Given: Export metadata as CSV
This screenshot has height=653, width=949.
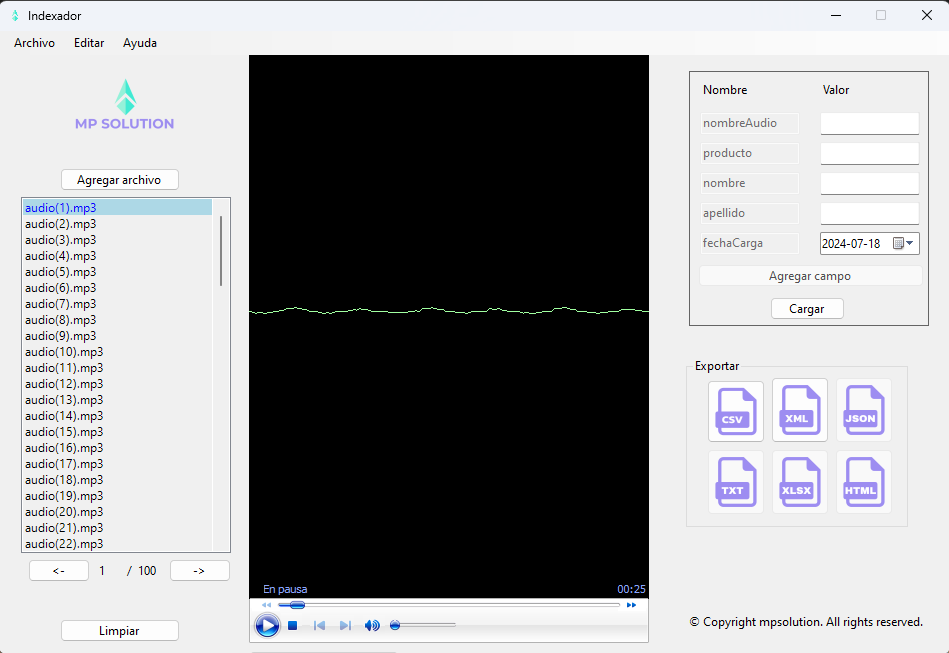Looking at the screenshot, I should pos(736,410).
